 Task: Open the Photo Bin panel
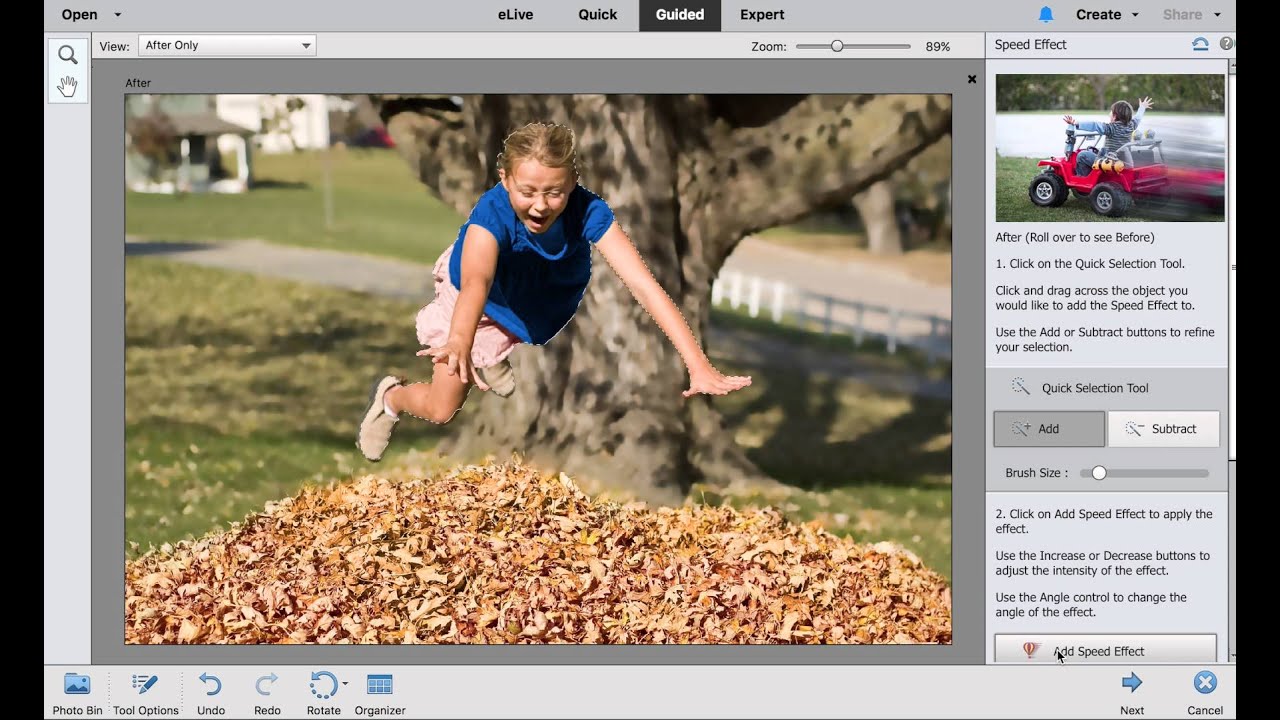(77, 694)
